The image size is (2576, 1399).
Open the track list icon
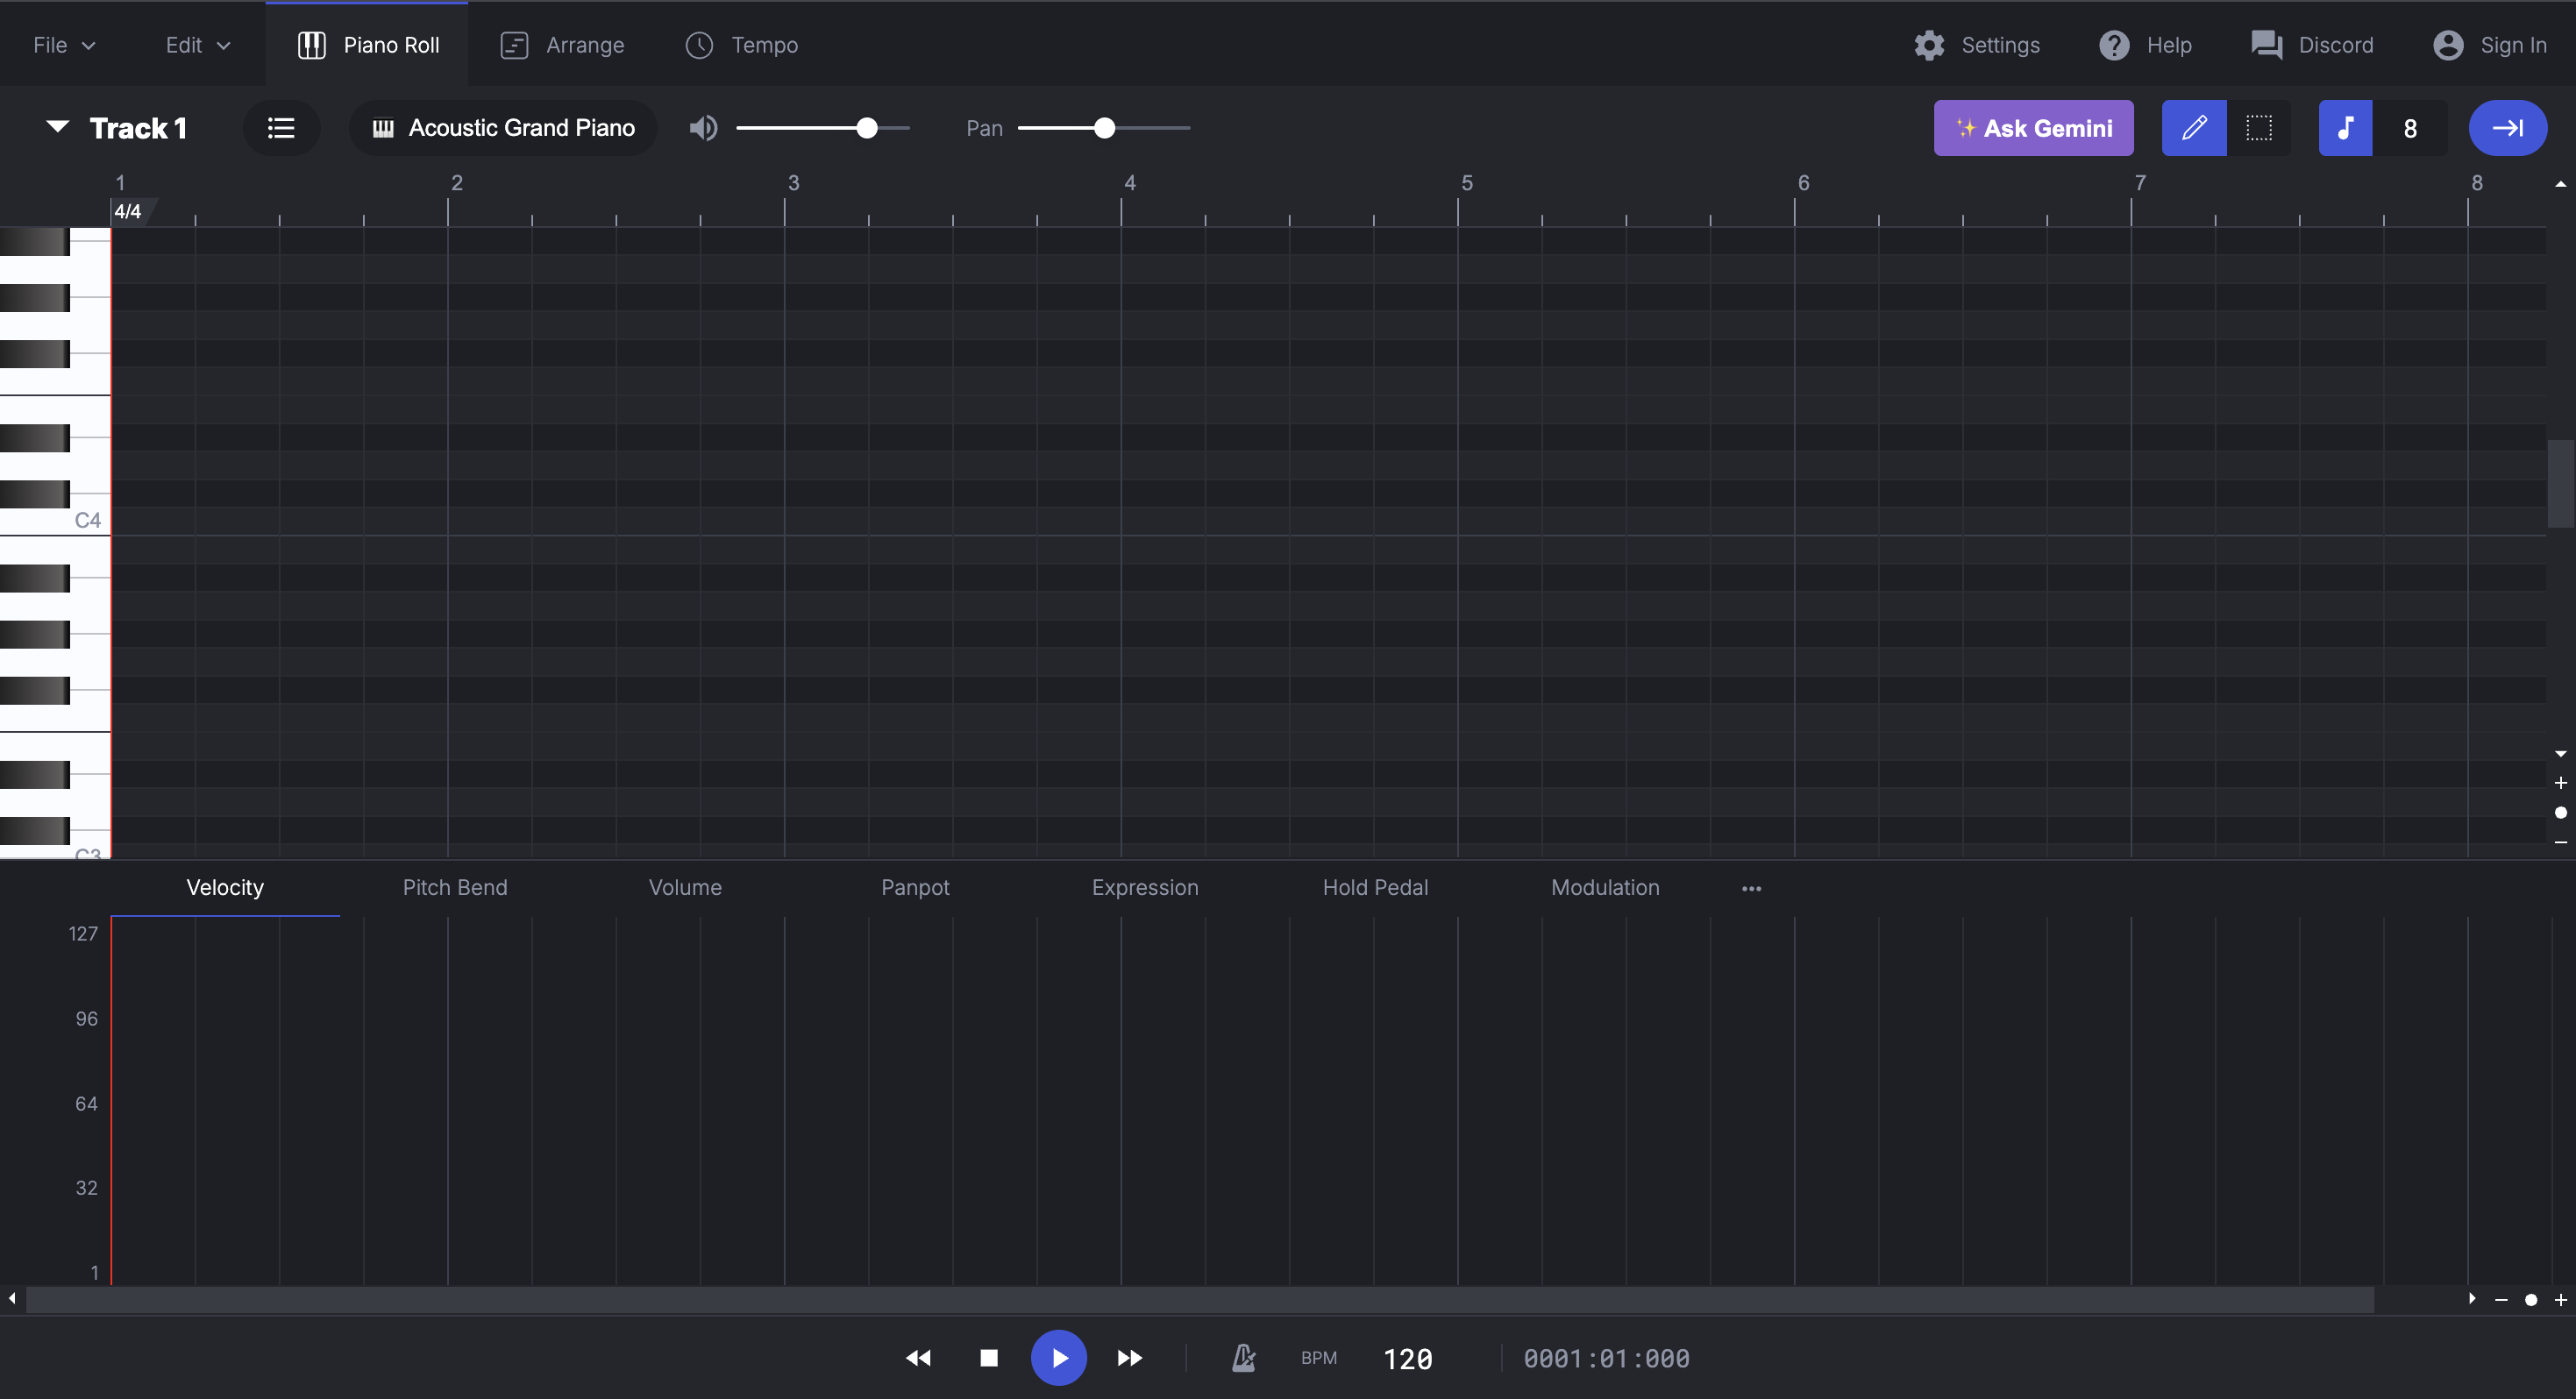coord(281,128)
